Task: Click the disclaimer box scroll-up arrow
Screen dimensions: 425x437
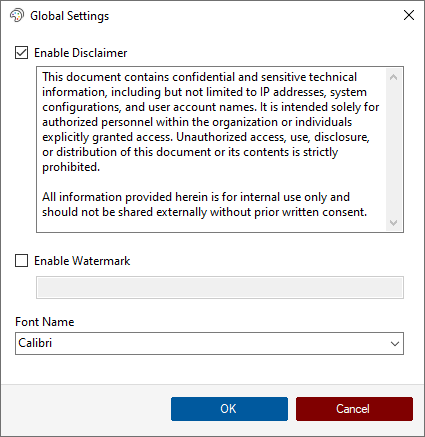Action: click(393, 77)
